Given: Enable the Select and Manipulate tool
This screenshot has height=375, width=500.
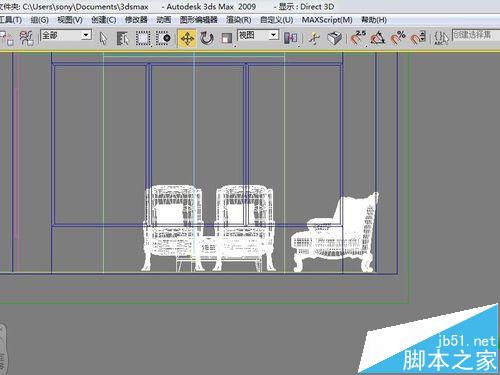Looking at the screenshot, I should click(314, 38).
